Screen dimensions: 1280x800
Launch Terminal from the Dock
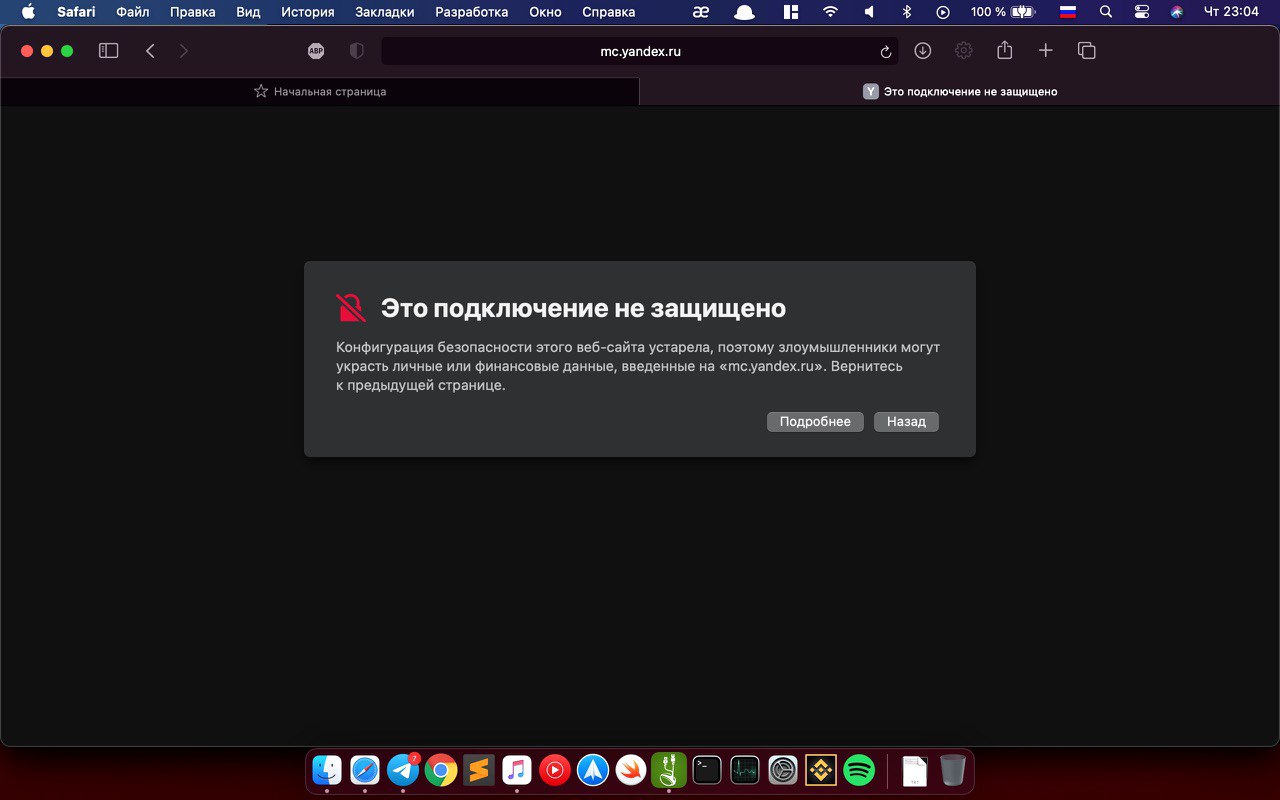(707, 770)
